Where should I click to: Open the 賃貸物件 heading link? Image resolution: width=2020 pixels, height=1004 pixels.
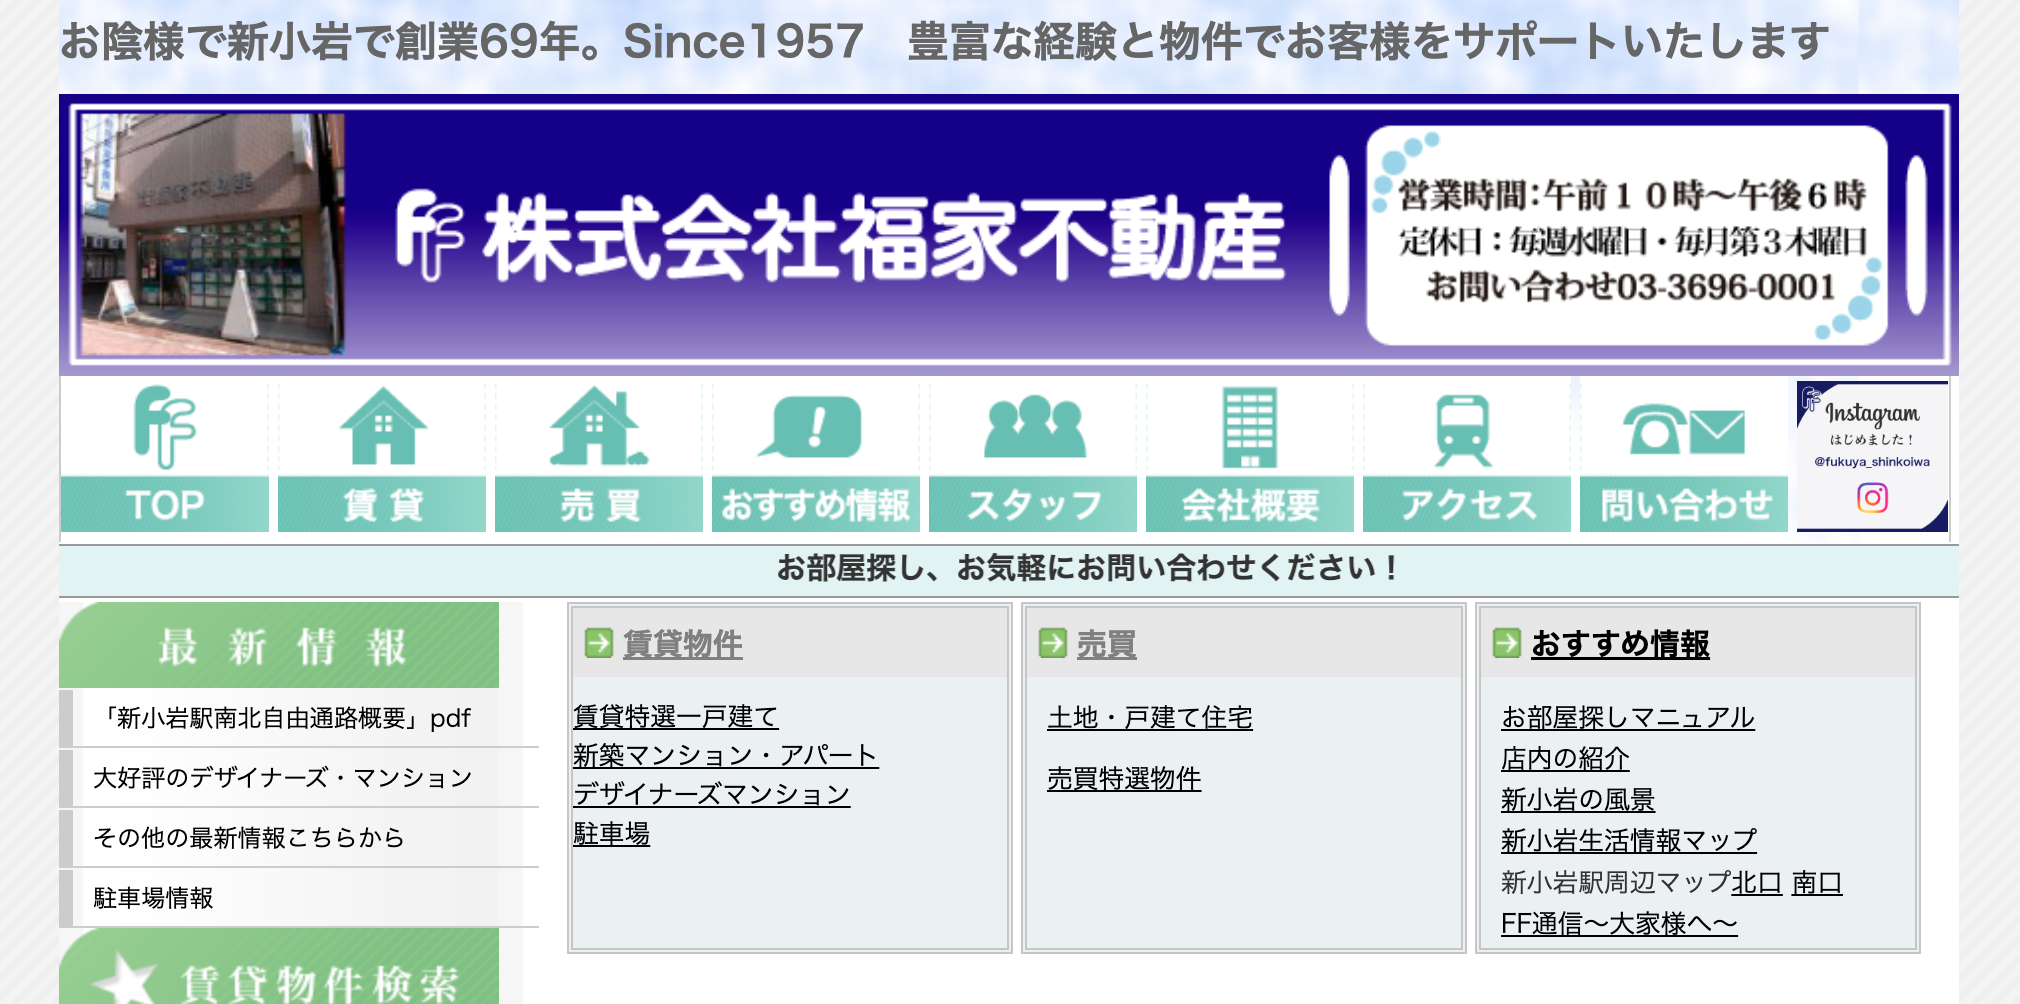(x=683, y=643)
